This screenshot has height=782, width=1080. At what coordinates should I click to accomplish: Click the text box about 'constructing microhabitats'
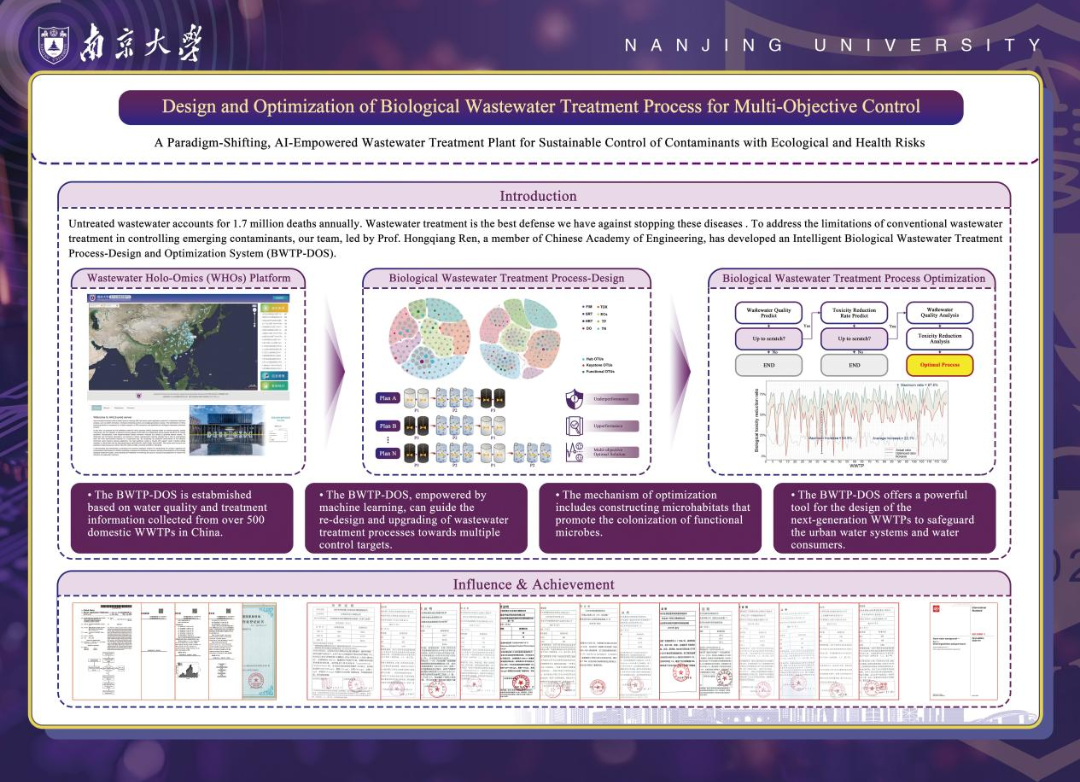click(650, 518)
